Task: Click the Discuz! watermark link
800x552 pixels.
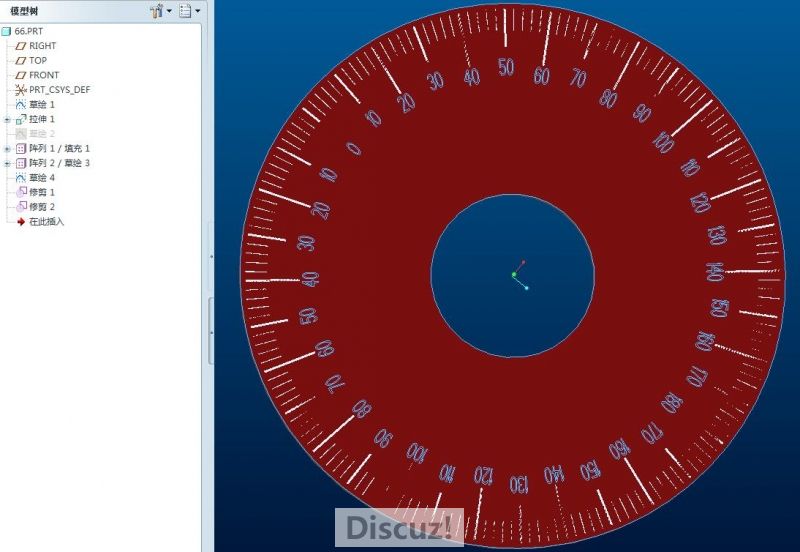Action: 399,527
